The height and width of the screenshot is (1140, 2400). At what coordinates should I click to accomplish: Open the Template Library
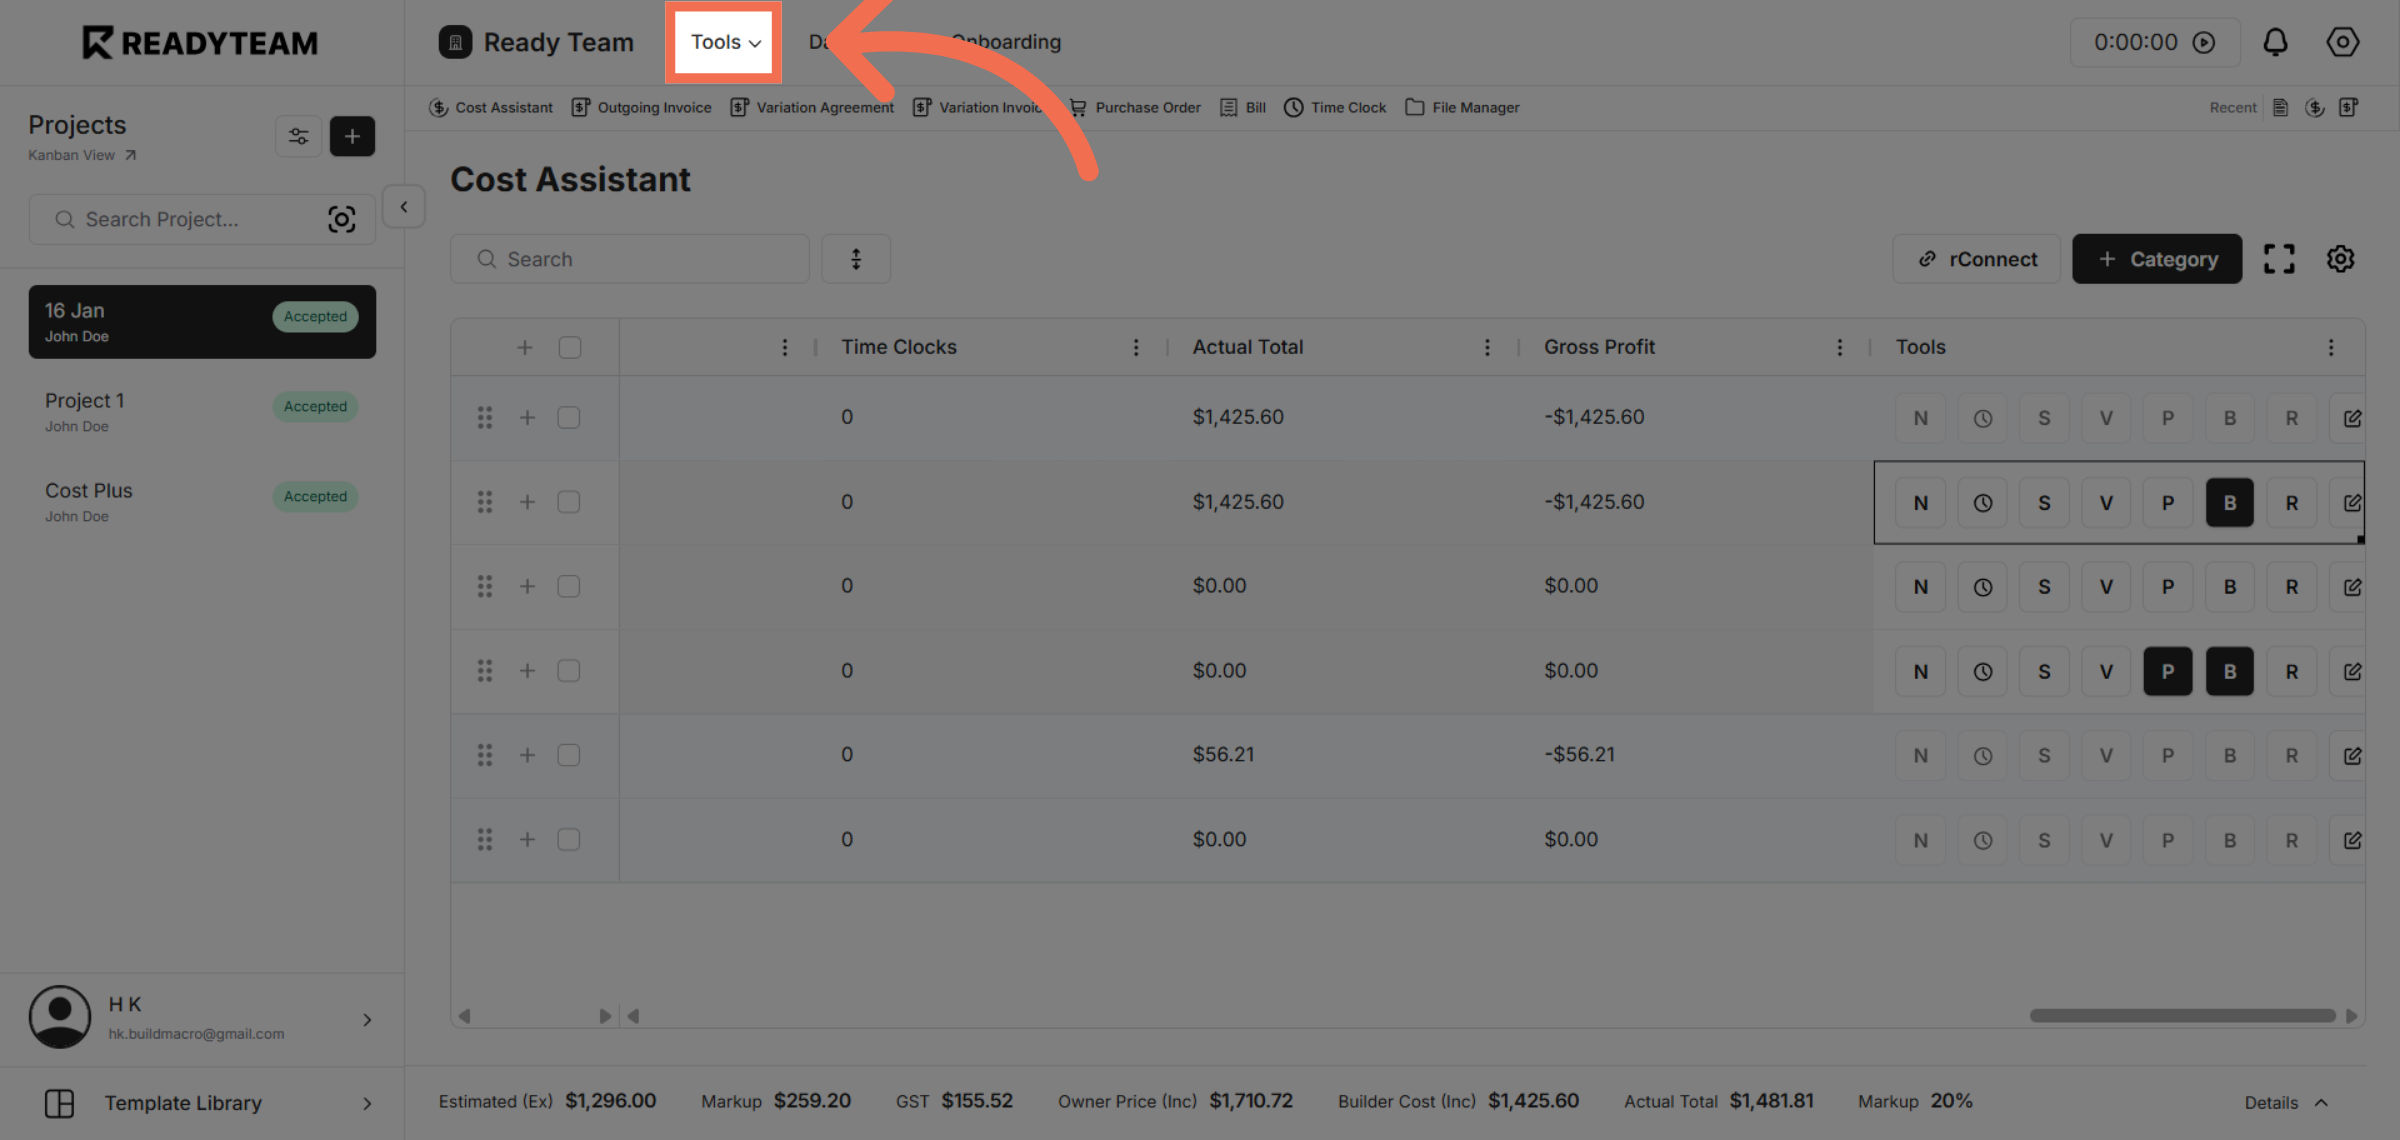(183, 1103)
